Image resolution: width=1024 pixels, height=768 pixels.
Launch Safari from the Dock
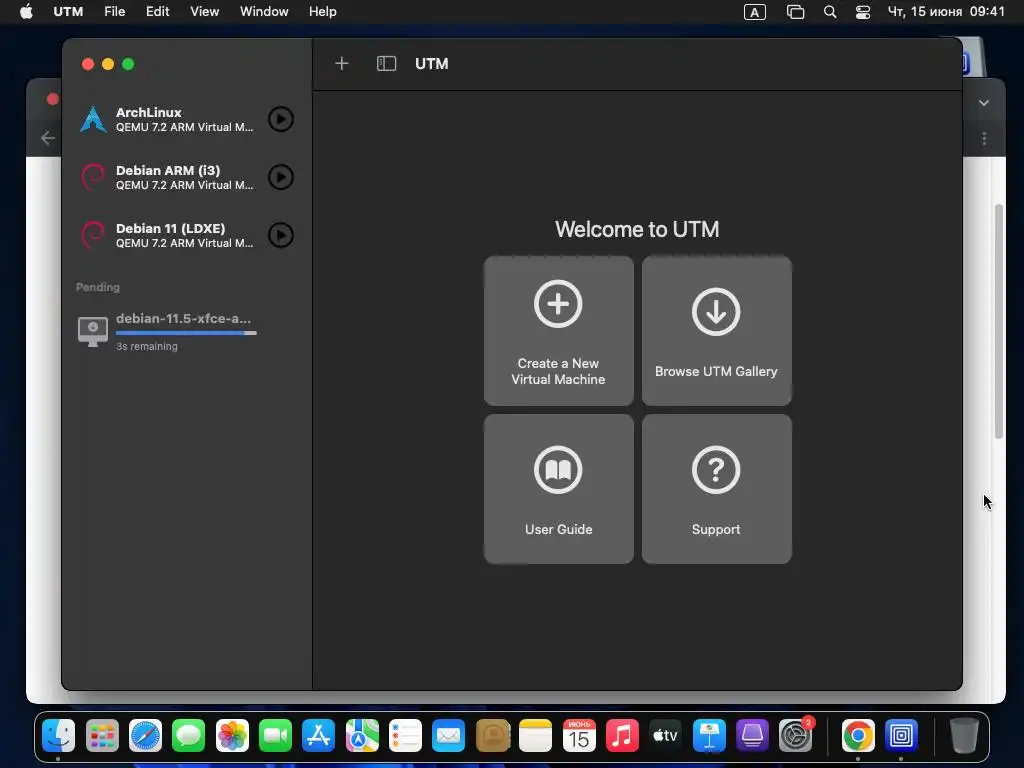click(x=145, y=736)
